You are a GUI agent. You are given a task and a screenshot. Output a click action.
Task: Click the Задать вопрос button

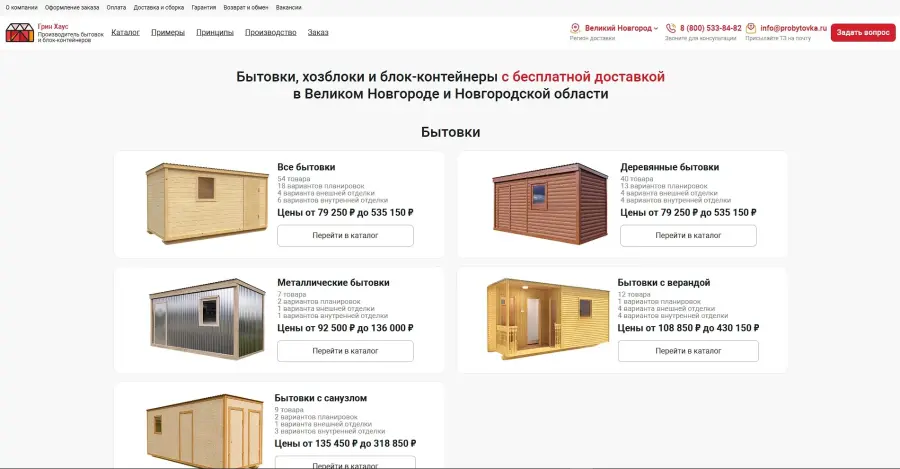tap(863, 33)
